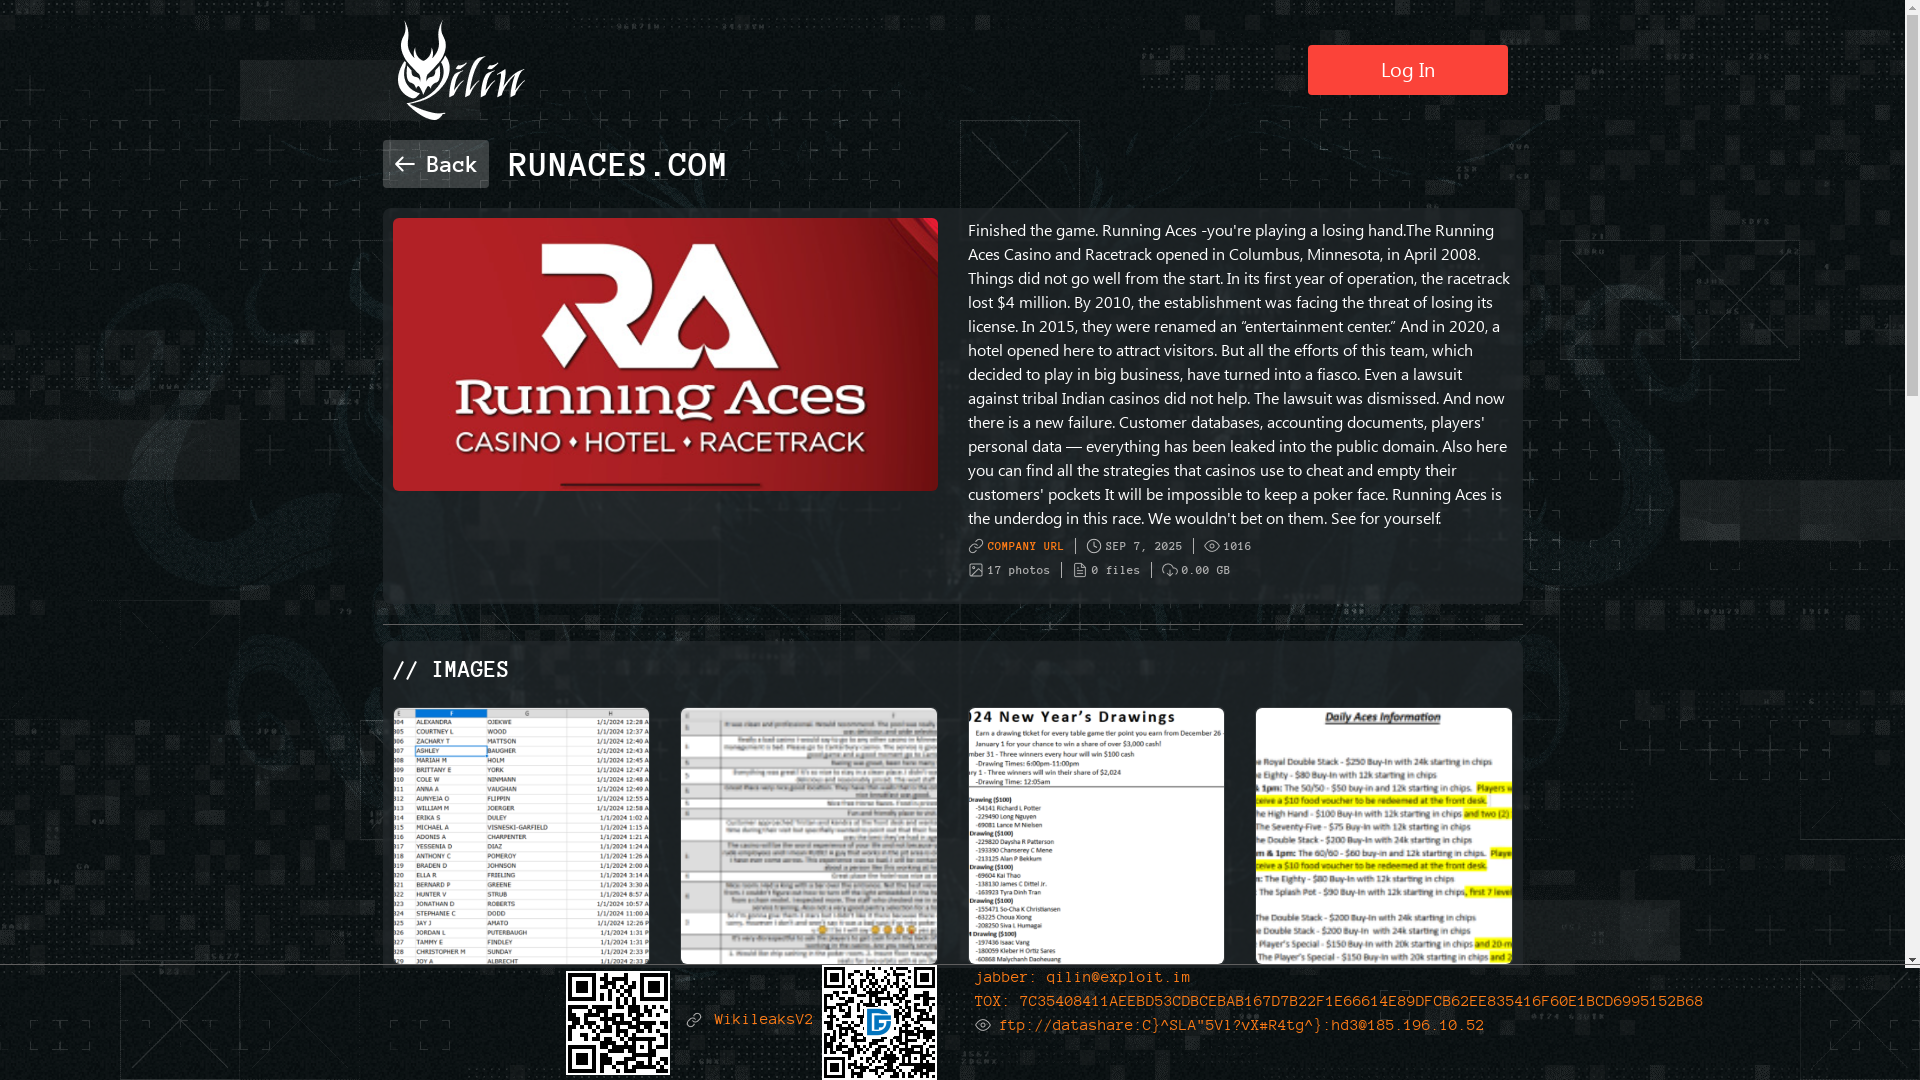The image size is (1920, 1080).
Task: Click the file icon beside 0 files
Action: (x=1080, y=570)
